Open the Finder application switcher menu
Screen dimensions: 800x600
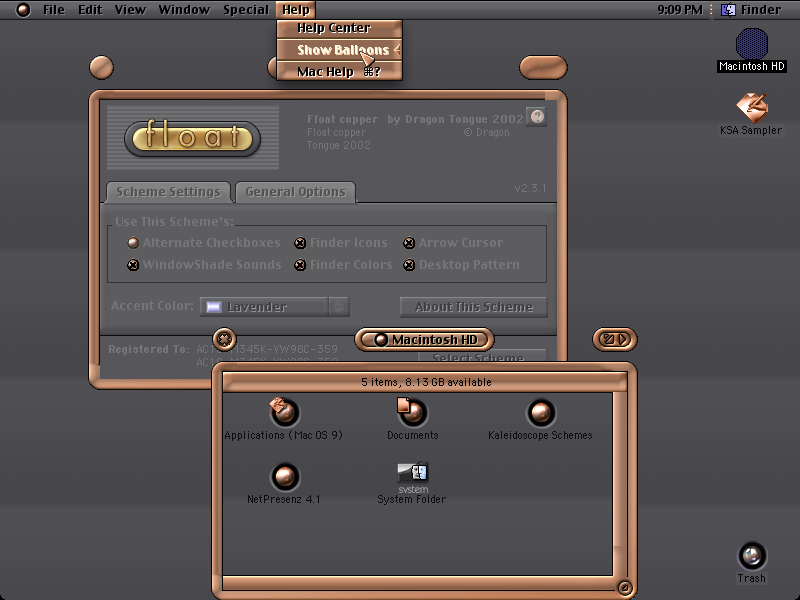pos(751,10)
